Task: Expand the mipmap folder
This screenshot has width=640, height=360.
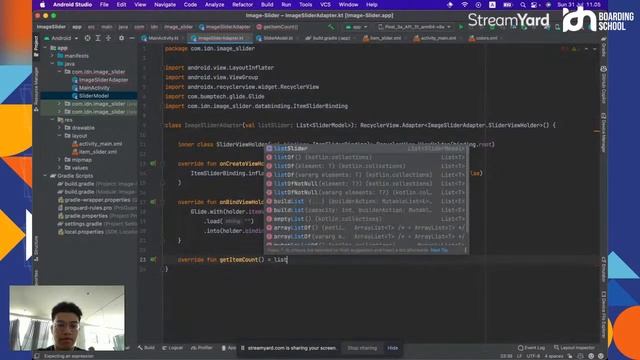Action: tap(60, 160)
